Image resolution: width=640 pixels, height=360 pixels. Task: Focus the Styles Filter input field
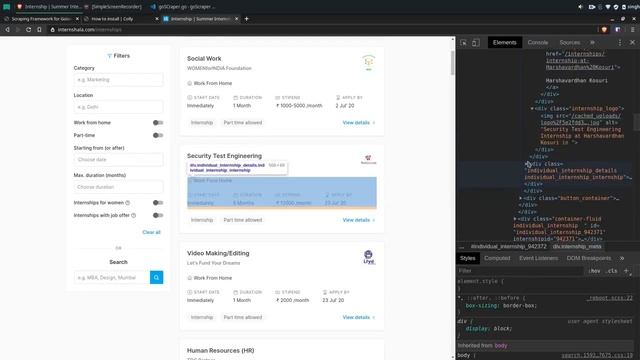(520, 271)
